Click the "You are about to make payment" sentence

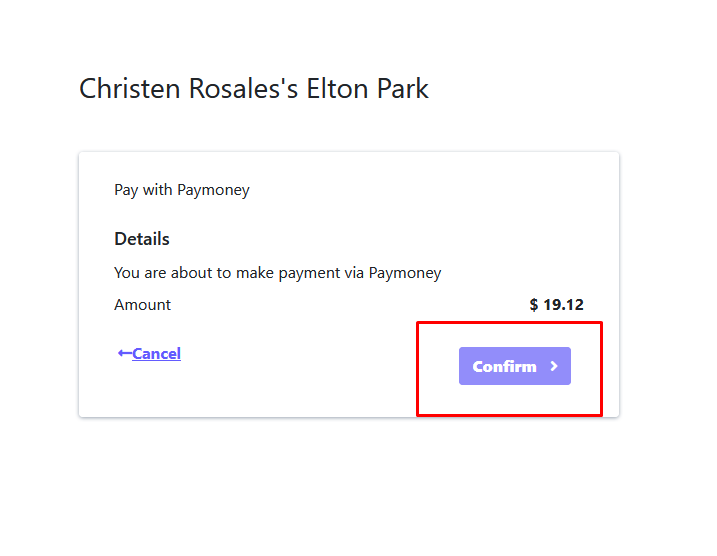click(x=277, y=272)
